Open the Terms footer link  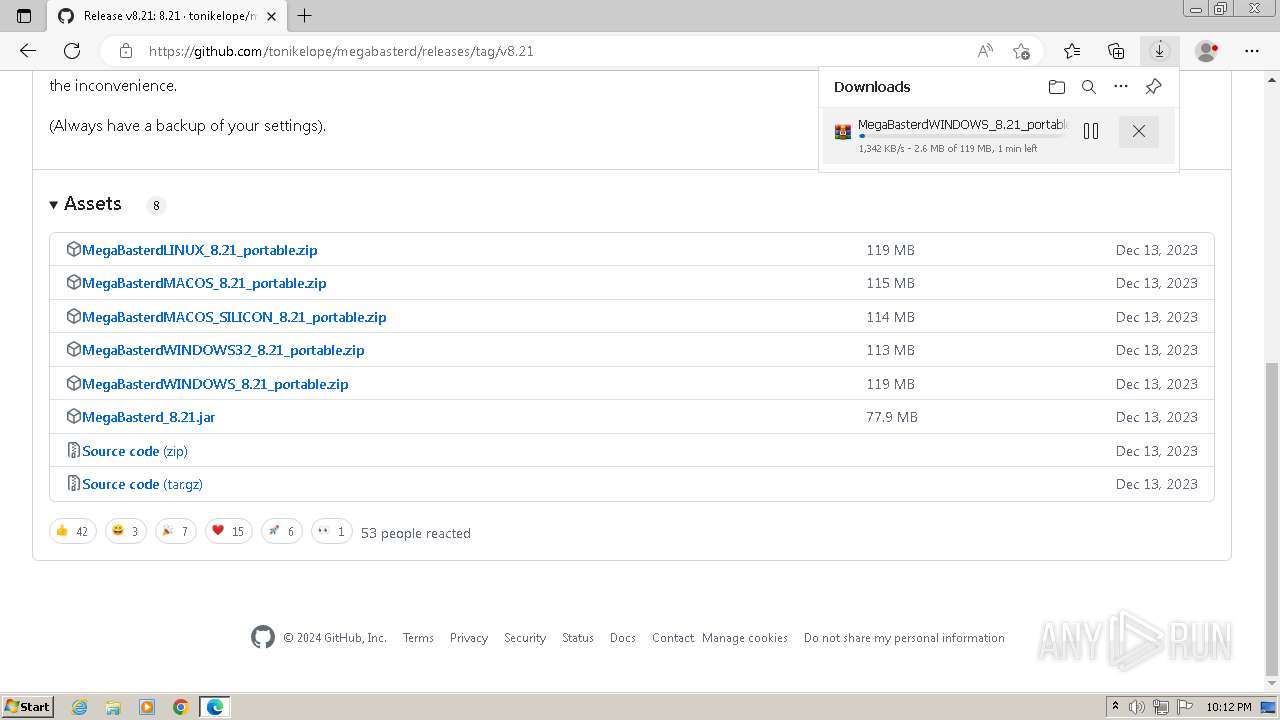point(418,638)
